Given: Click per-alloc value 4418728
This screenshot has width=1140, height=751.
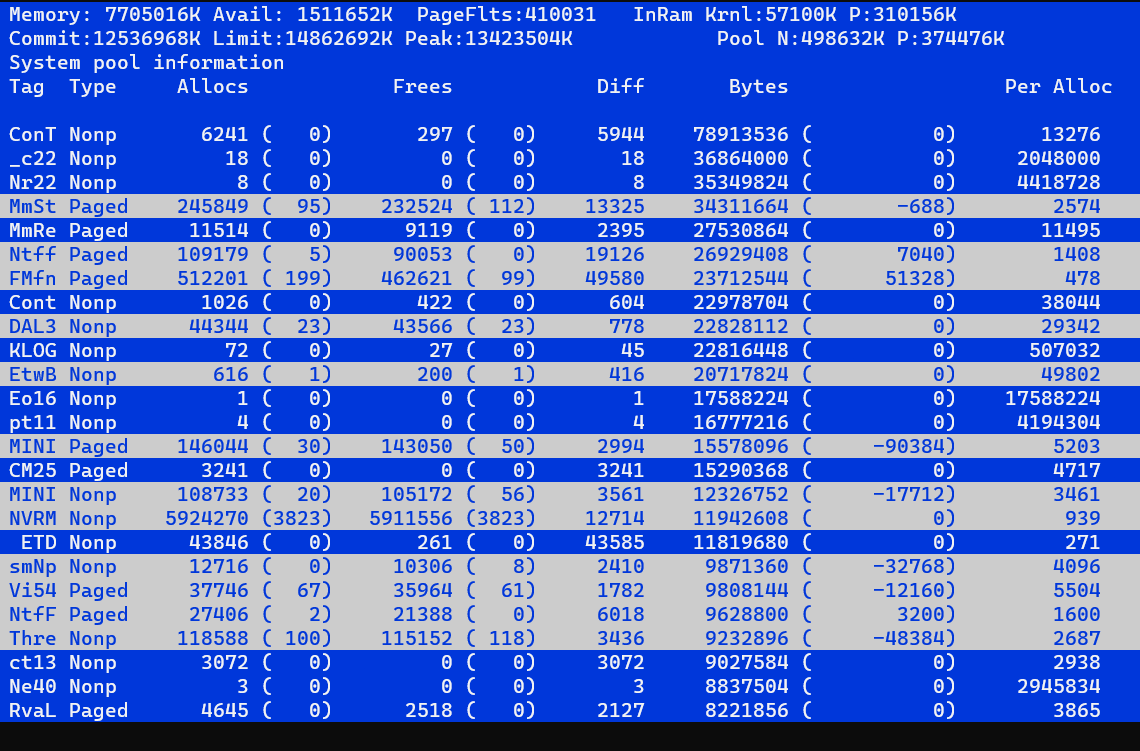Looking at the screenshot, I should point(1058,182).
